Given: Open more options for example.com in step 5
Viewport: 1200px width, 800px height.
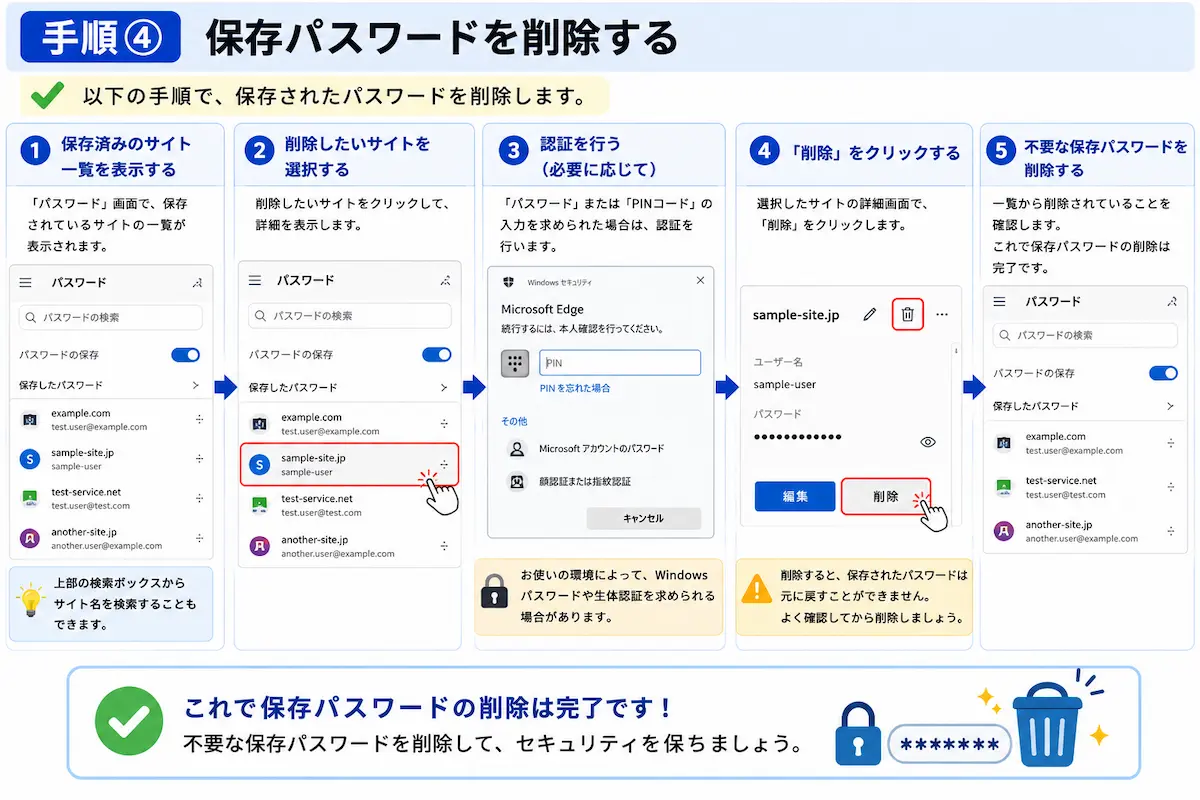Looking at the screenshot, I should [x=1170, y=443].
